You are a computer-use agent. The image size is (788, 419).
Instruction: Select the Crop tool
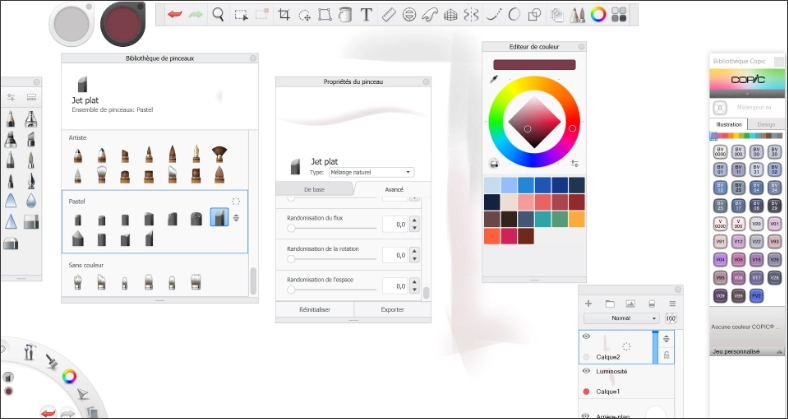pyautogui.click(x=285, y=15)
